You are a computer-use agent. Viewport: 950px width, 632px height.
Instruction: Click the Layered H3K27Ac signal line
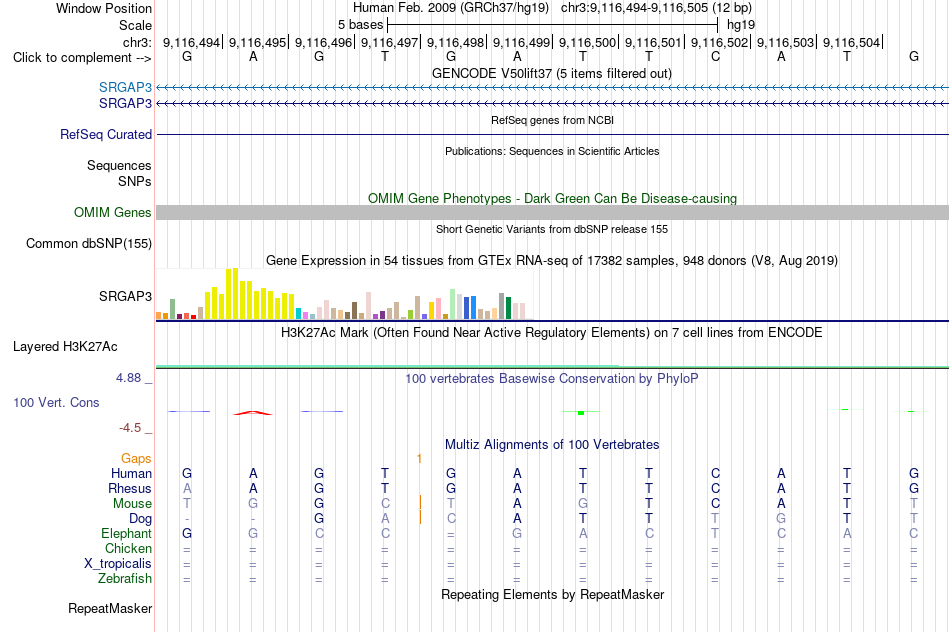tap(553, 367)
